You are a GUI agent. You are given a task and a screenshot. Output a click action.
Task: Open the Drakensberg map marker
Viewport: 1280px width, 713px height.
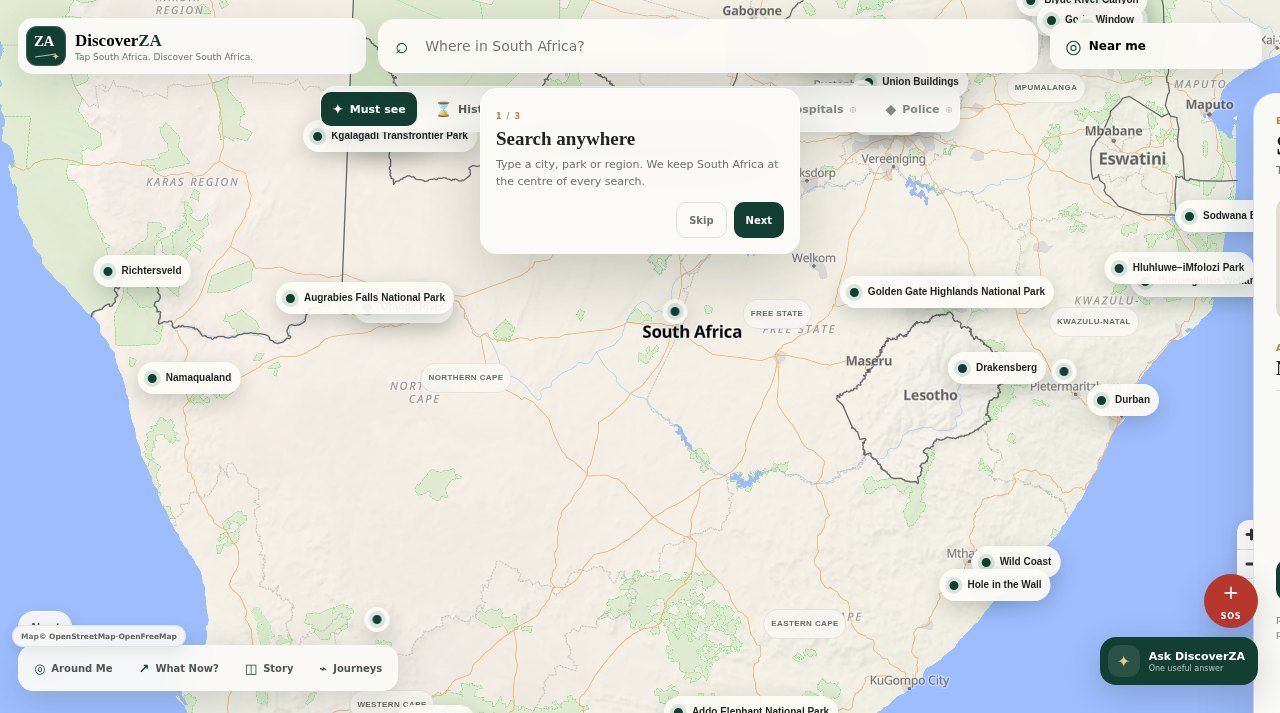click(x=997, y=368)
